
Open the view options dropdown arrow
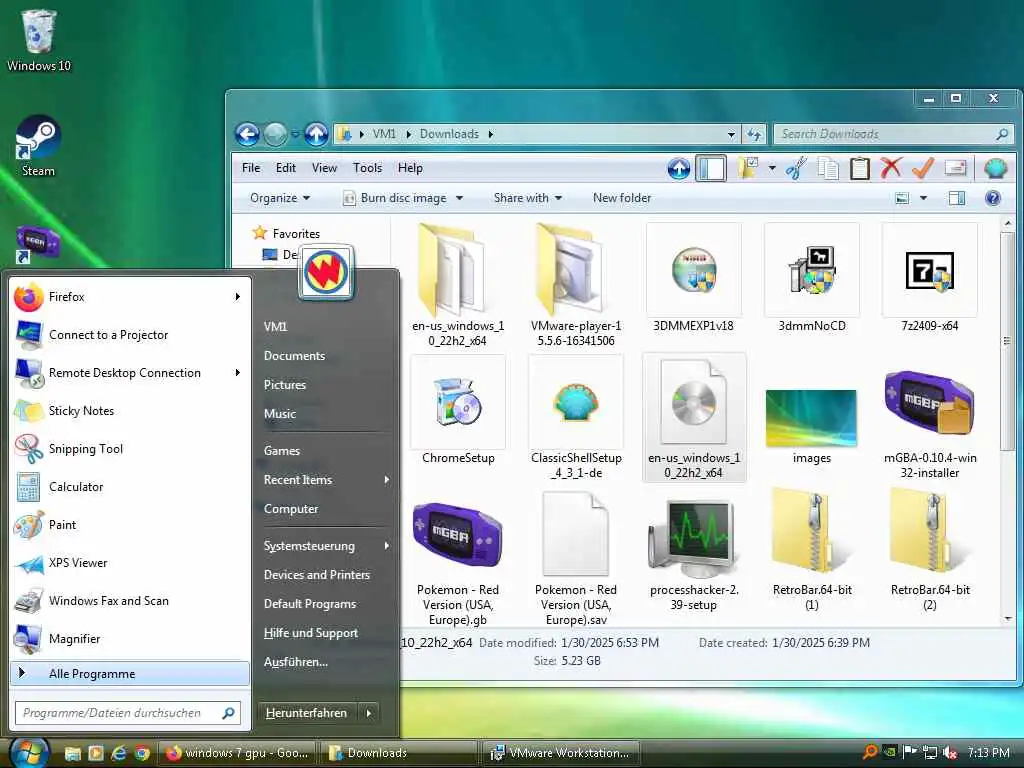(x=923, y=198)
